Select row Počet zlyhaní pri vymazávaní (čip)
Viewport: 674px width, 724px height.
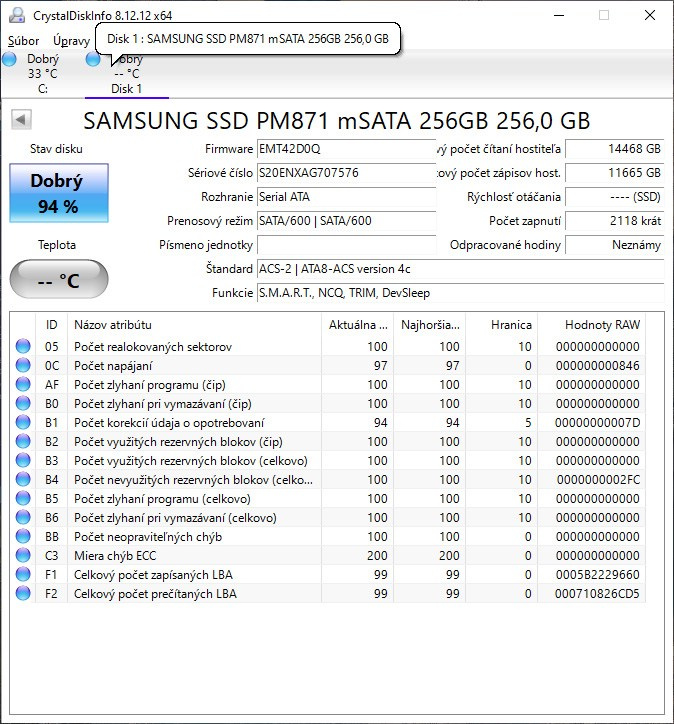[328, 403]
